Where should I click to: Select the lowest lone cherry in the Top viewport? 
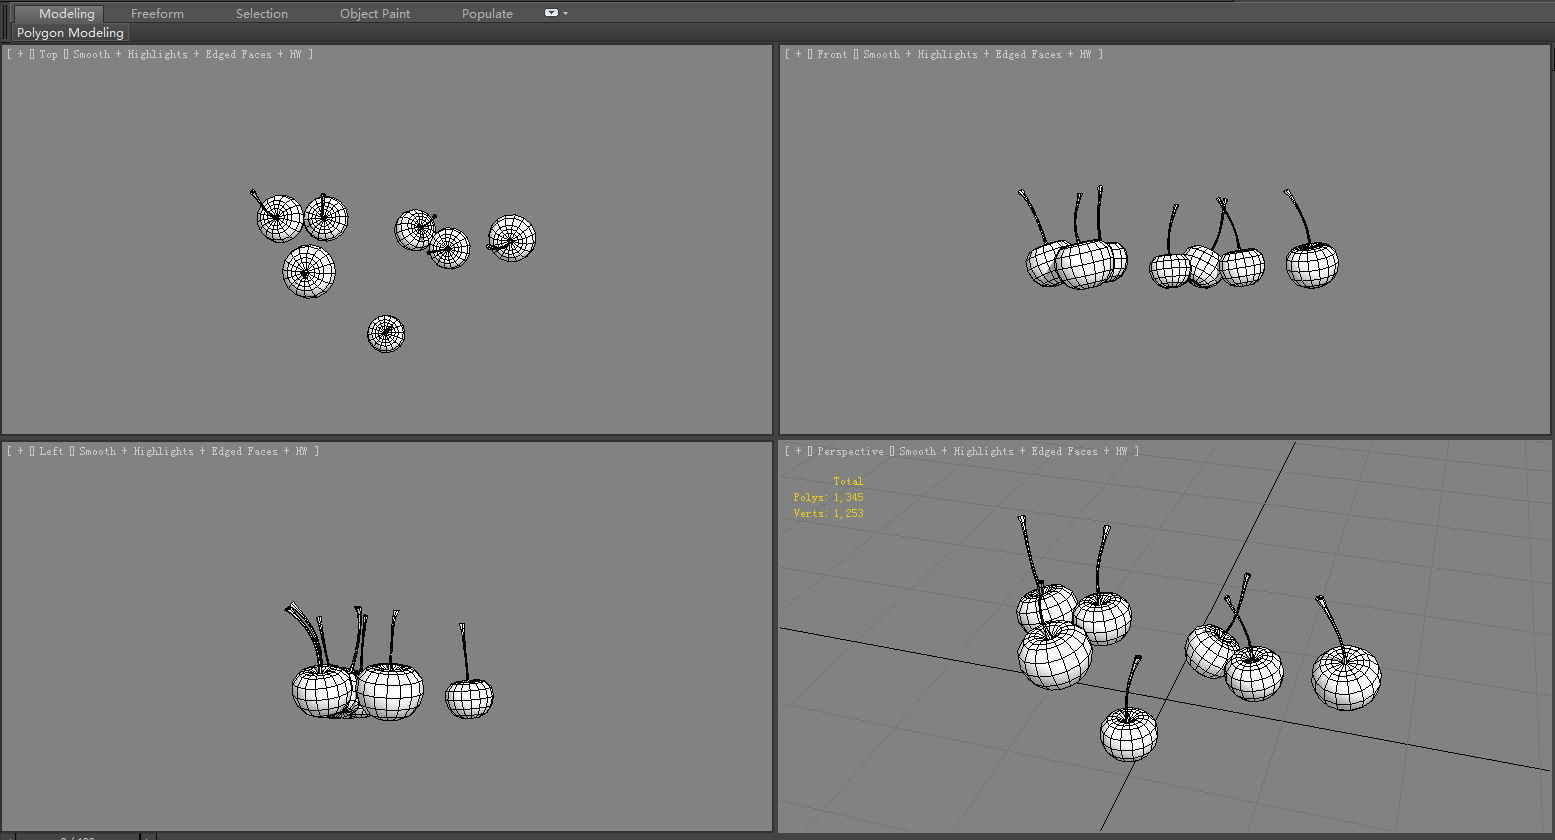[386, 334]
